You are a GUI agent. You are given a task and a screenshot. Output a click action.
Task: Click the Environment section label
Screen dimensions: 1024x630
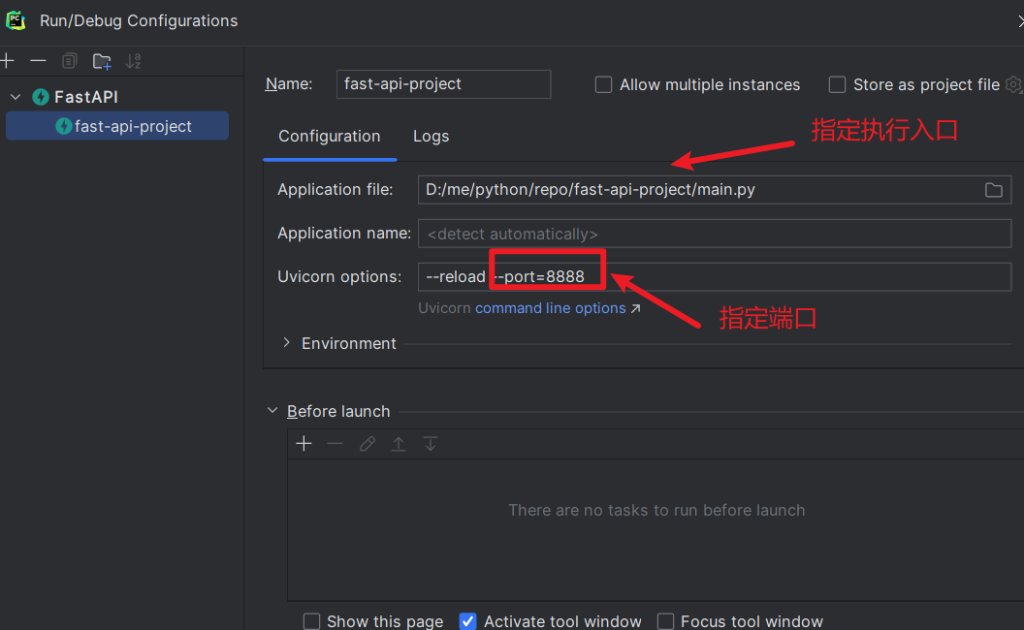coord(349,343)
